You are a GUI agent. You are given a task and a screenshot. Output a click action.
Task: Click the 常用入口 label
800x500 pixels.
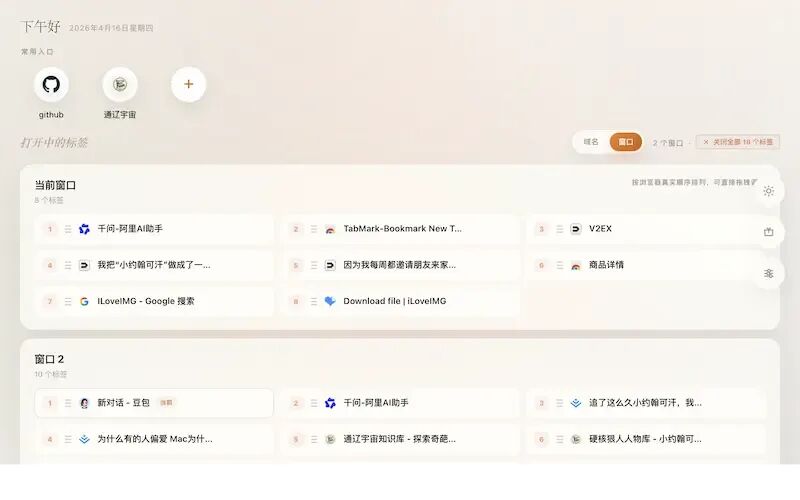(37, 52)
